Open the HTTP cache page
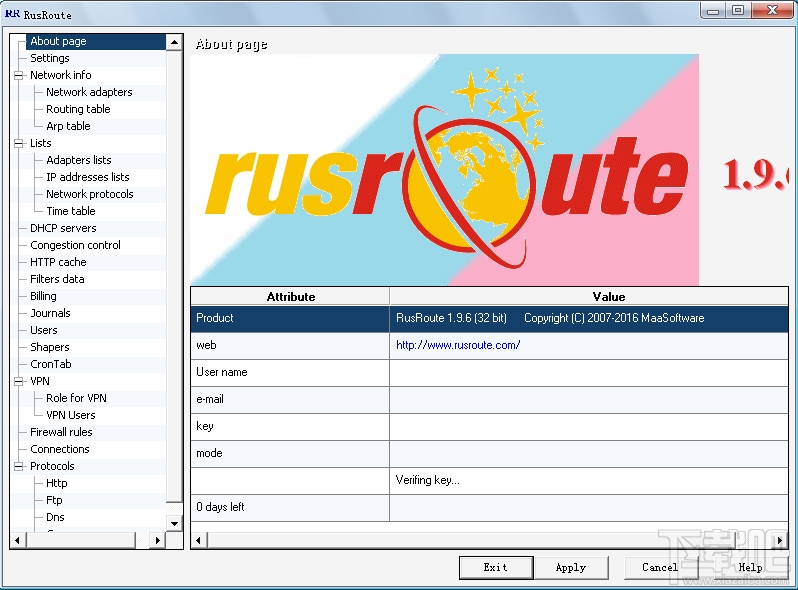This screenshot has width=798, height=590. tap(58, 262)
